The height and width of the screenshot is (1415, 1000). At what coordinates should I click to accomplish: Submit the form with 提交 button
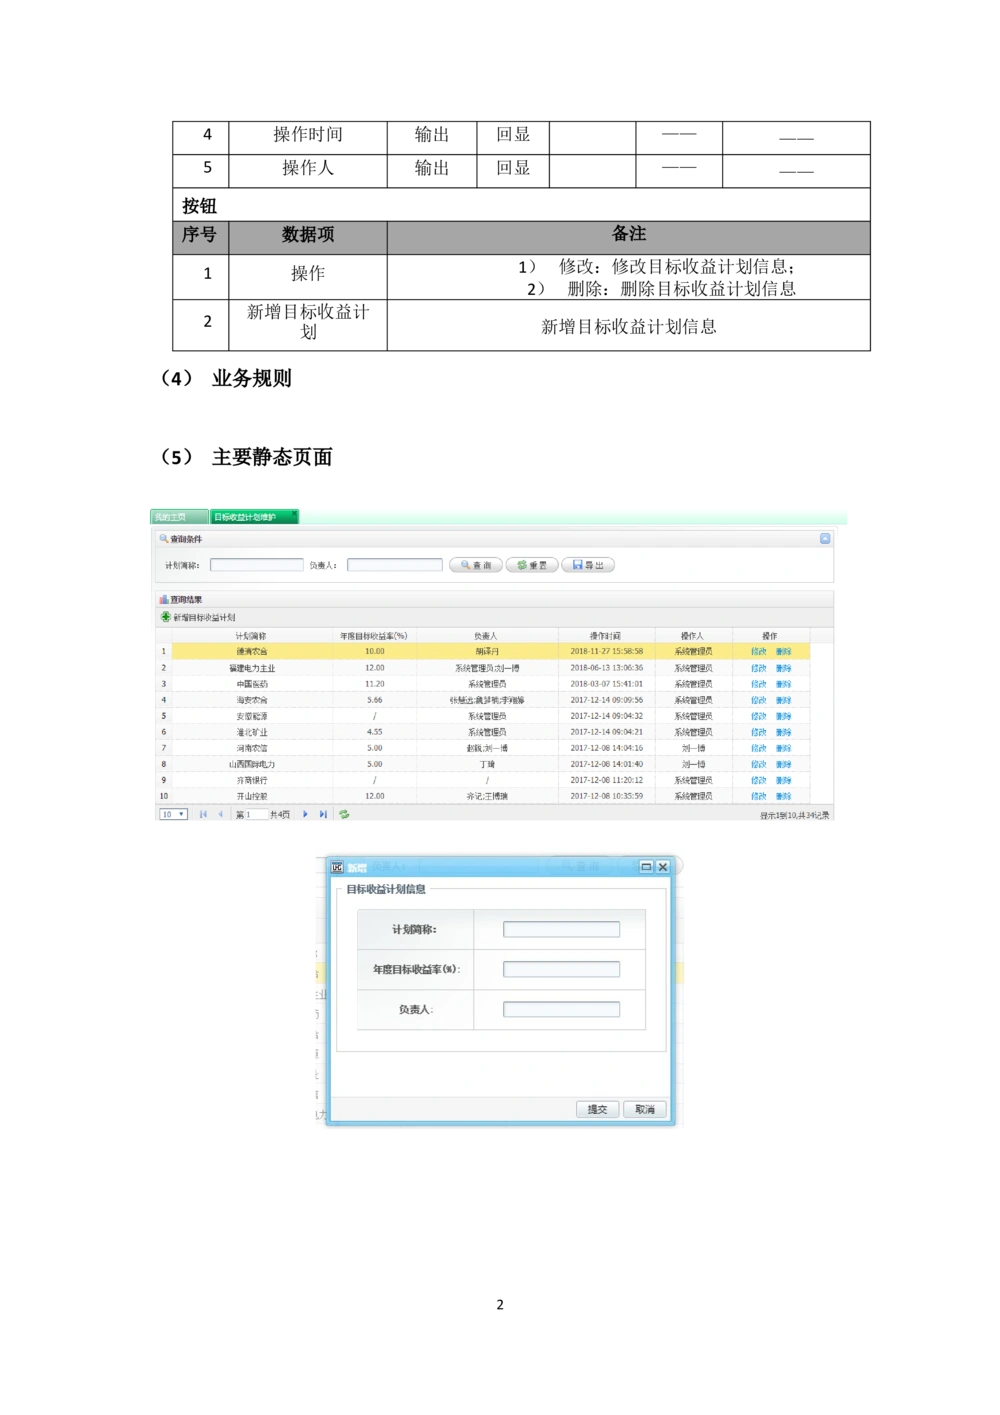[597, 1109]
